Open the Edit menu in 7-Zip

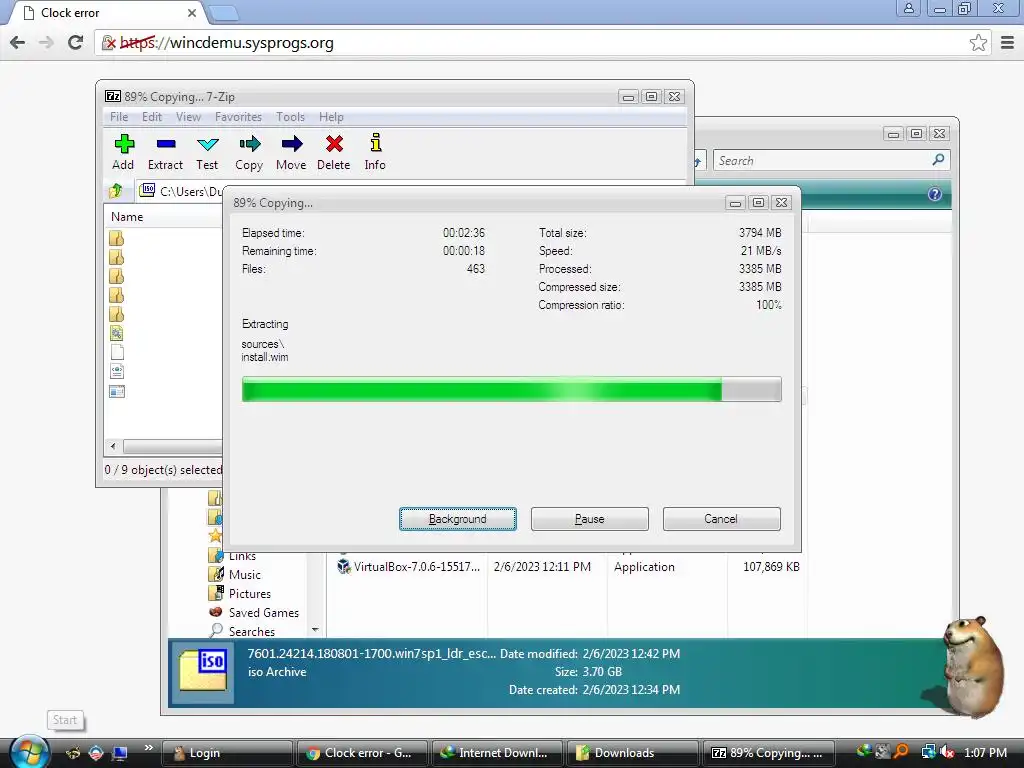[152, 117]
